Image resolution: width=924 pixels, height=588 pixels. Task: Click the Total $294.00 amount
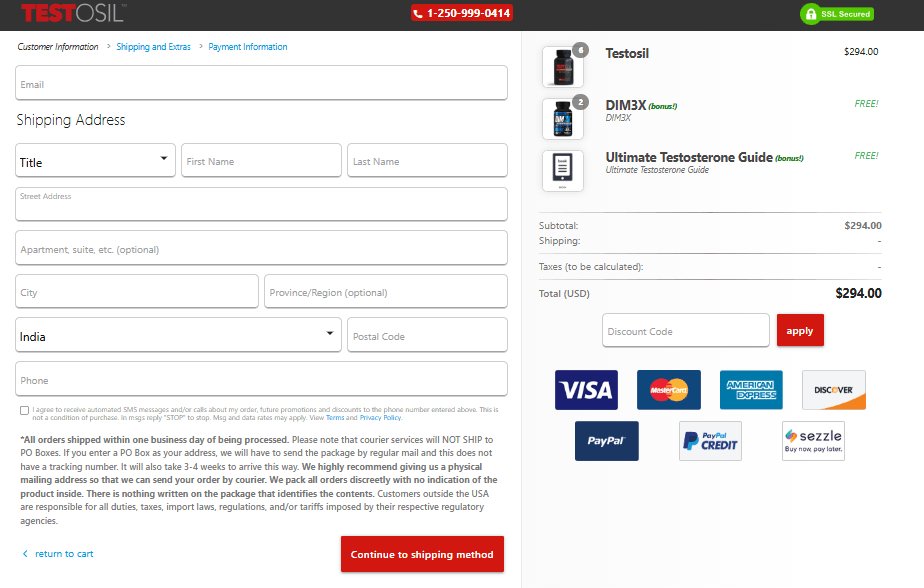coord(858,293)
